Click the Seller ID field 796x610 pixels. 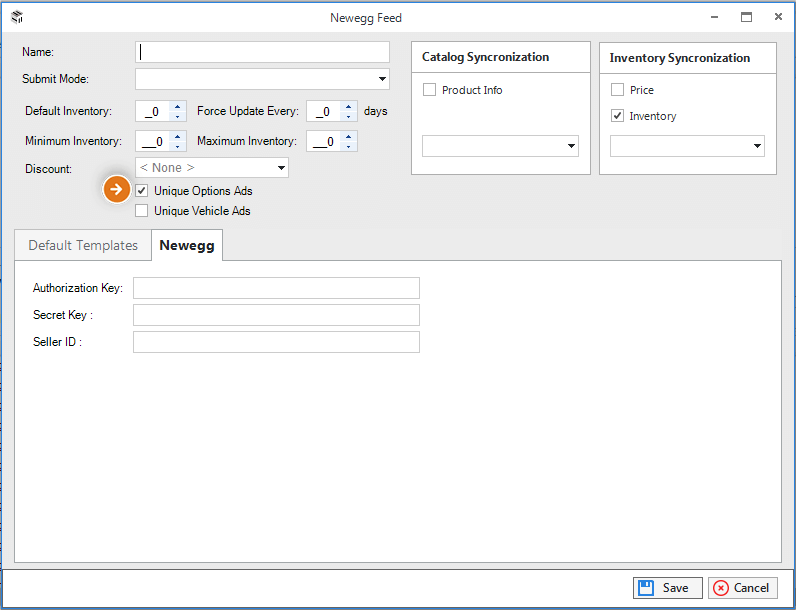click(x=276, y=342)
